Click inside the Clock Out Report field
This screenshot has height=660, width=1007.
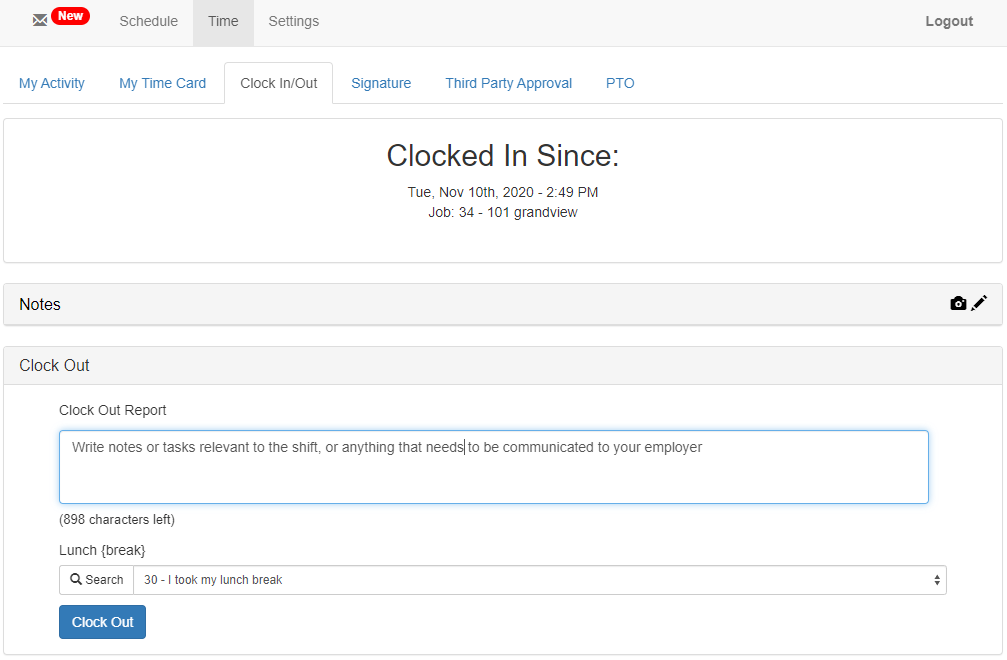(x=494, y=466)
